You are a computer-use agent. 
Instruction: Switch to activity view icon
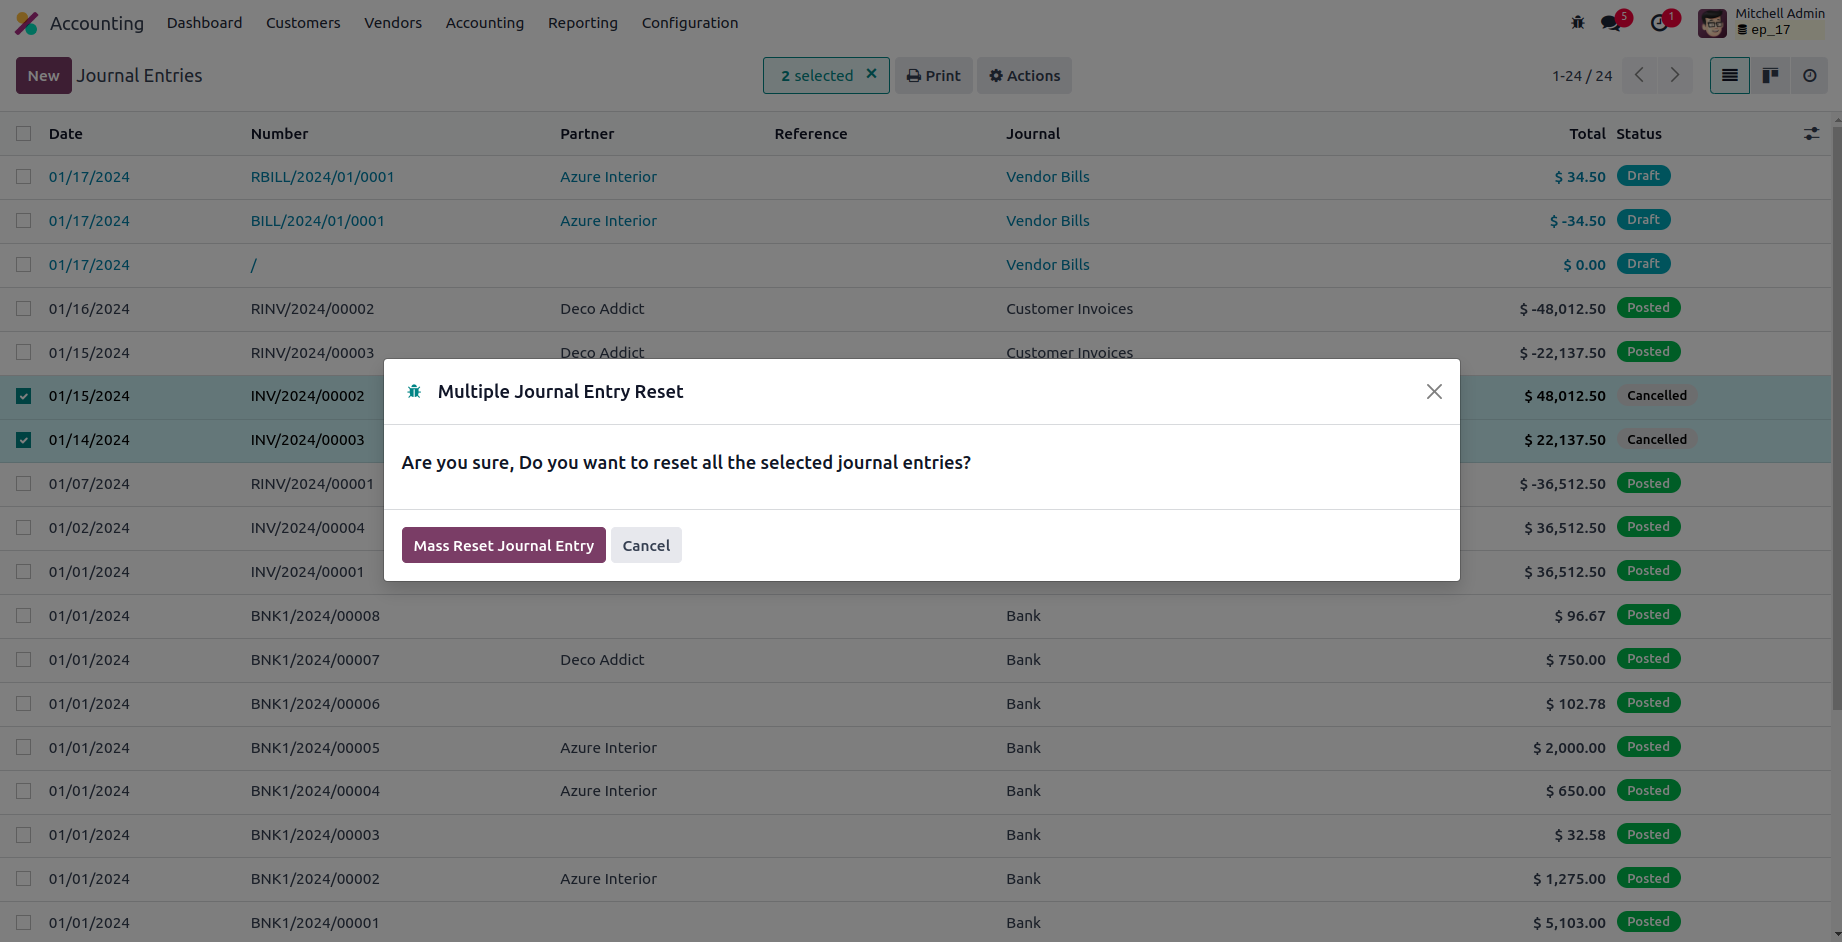click(1809, 76)
